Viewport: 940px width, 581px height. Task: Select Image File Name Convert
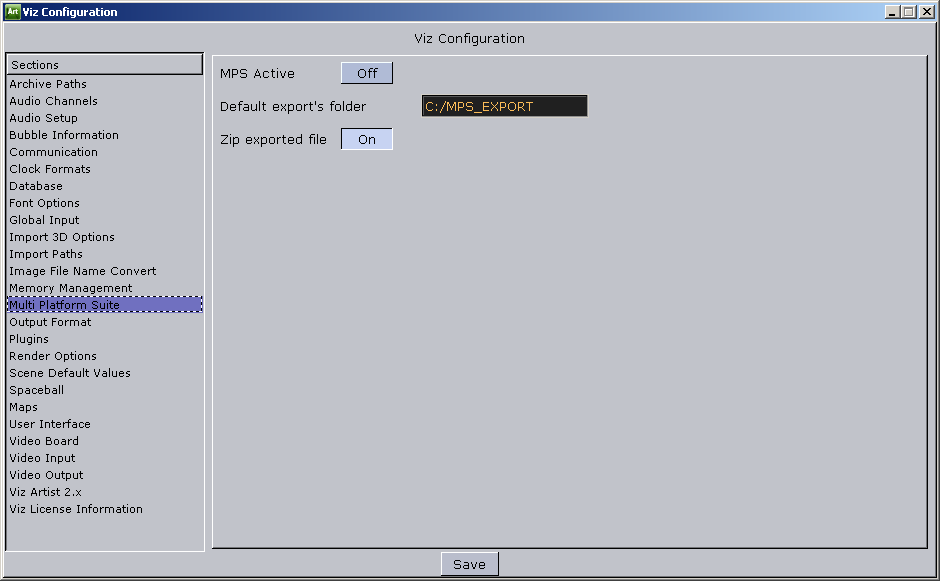tap(82, 271)
